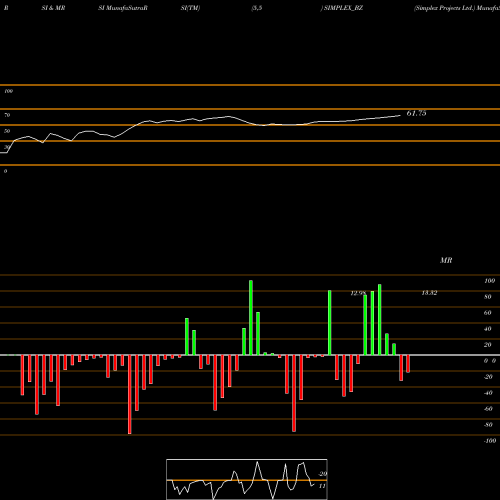Viewport: 500px width, 500px height.
Task: Click the 50 level label on RSI axis
Action: (x=7, y=131)
